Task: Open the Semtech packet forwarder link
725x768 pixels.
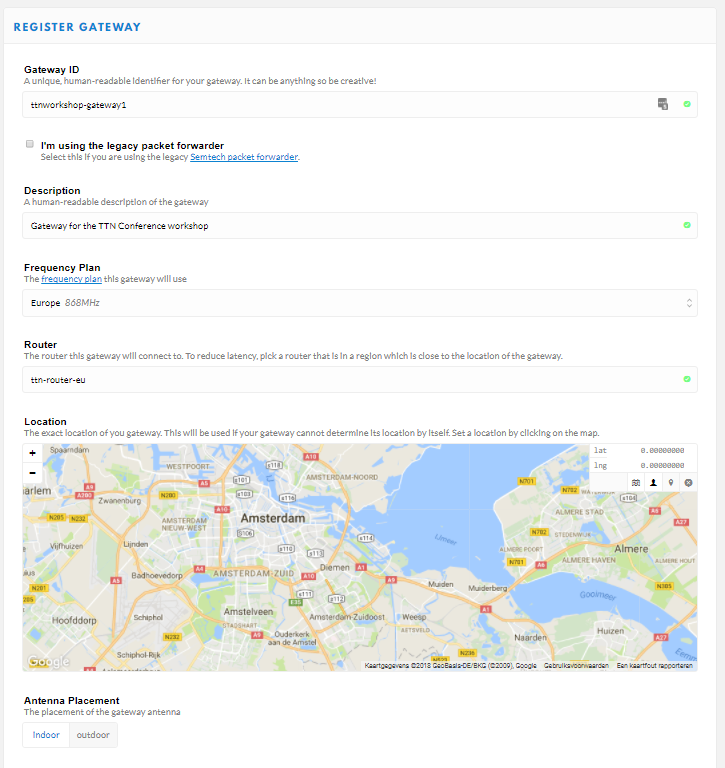Action: pos(244,157)
